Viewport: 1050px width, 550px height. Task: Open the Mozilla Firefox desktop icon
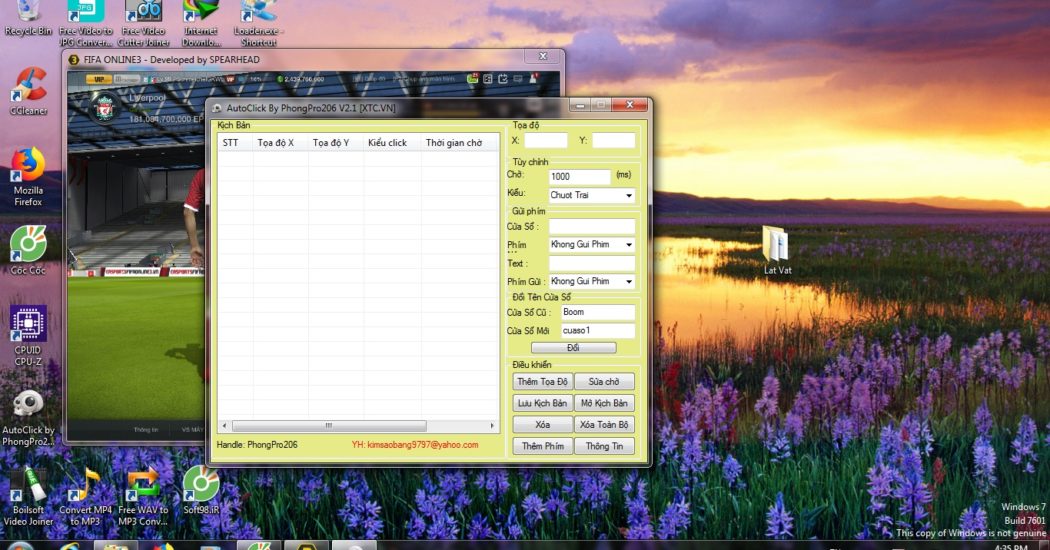point(28,177)
